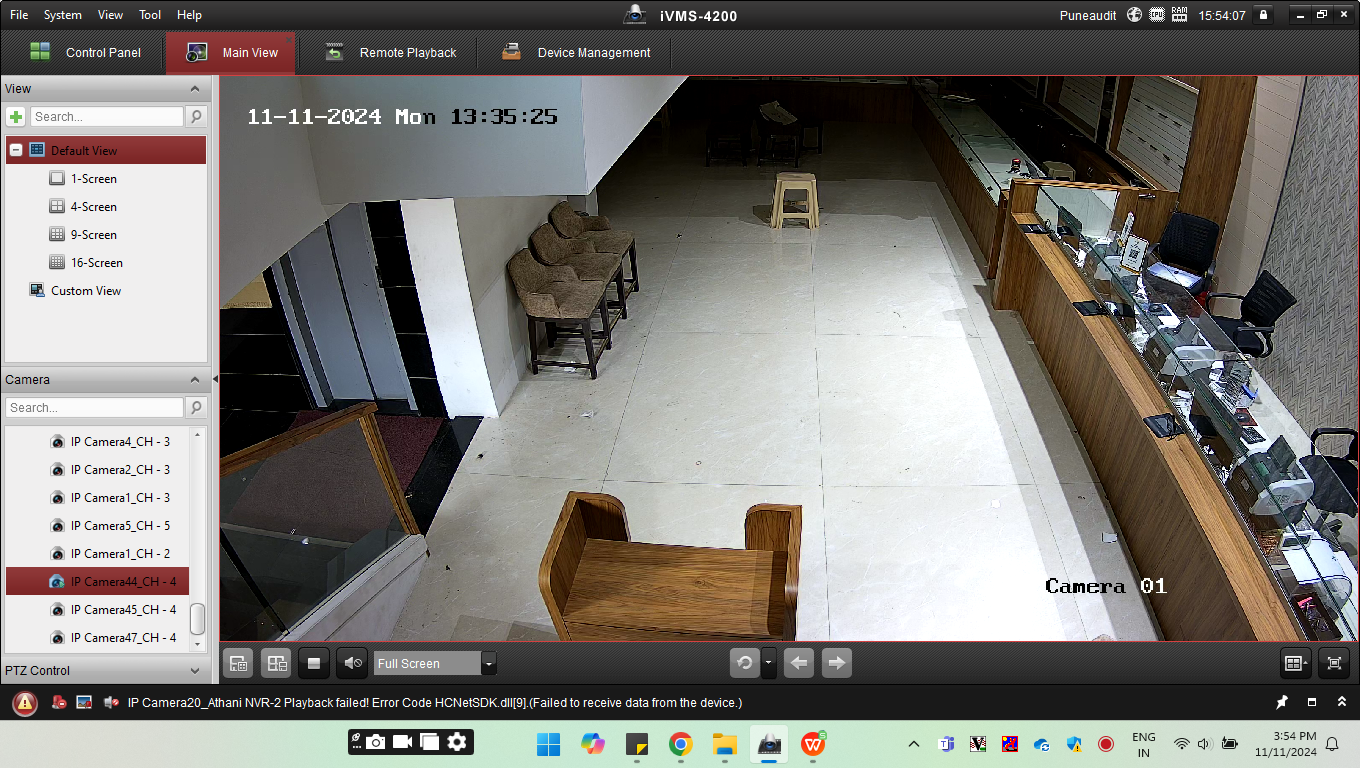Go to previous page arrow
This screenshot has width=1360, height=768.
click(x=799, y=663)
